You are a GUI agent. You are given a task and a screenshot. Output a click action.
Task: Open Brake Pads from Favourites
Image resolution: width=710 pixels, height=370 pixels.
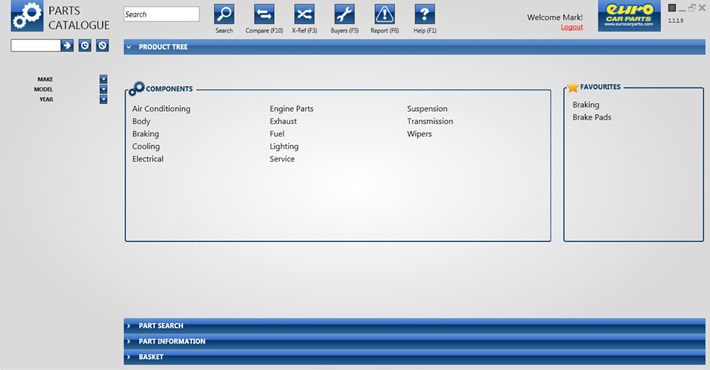pos(592,117)
